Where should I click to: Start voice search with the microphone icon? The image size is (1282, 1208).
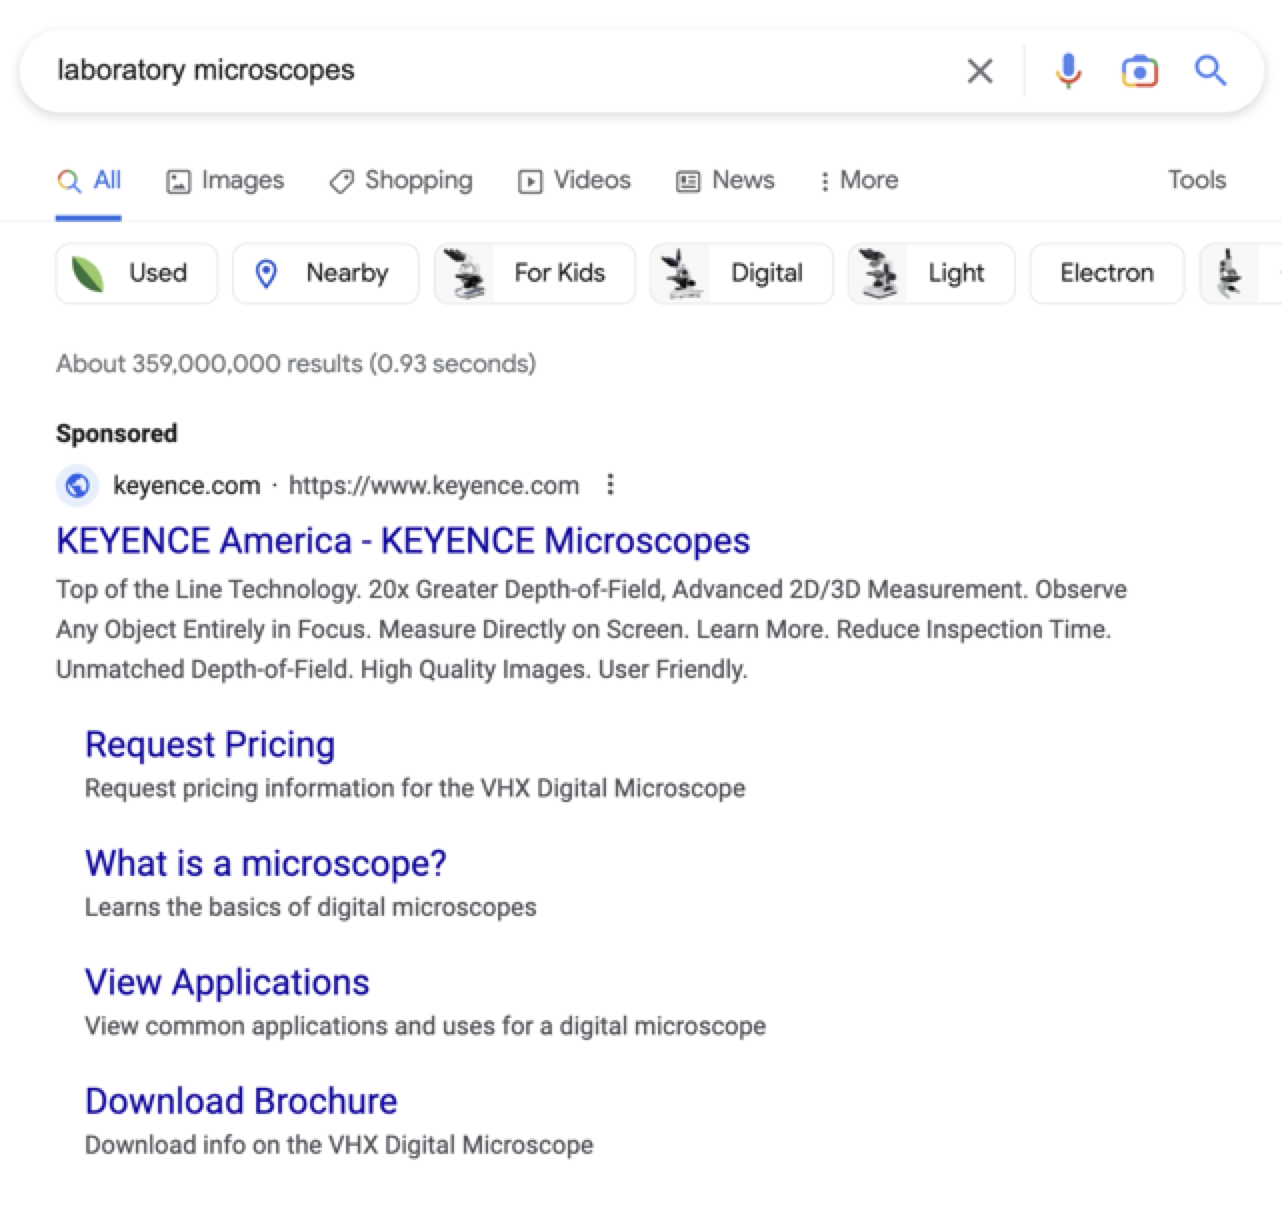click(x=1068, y=71)
